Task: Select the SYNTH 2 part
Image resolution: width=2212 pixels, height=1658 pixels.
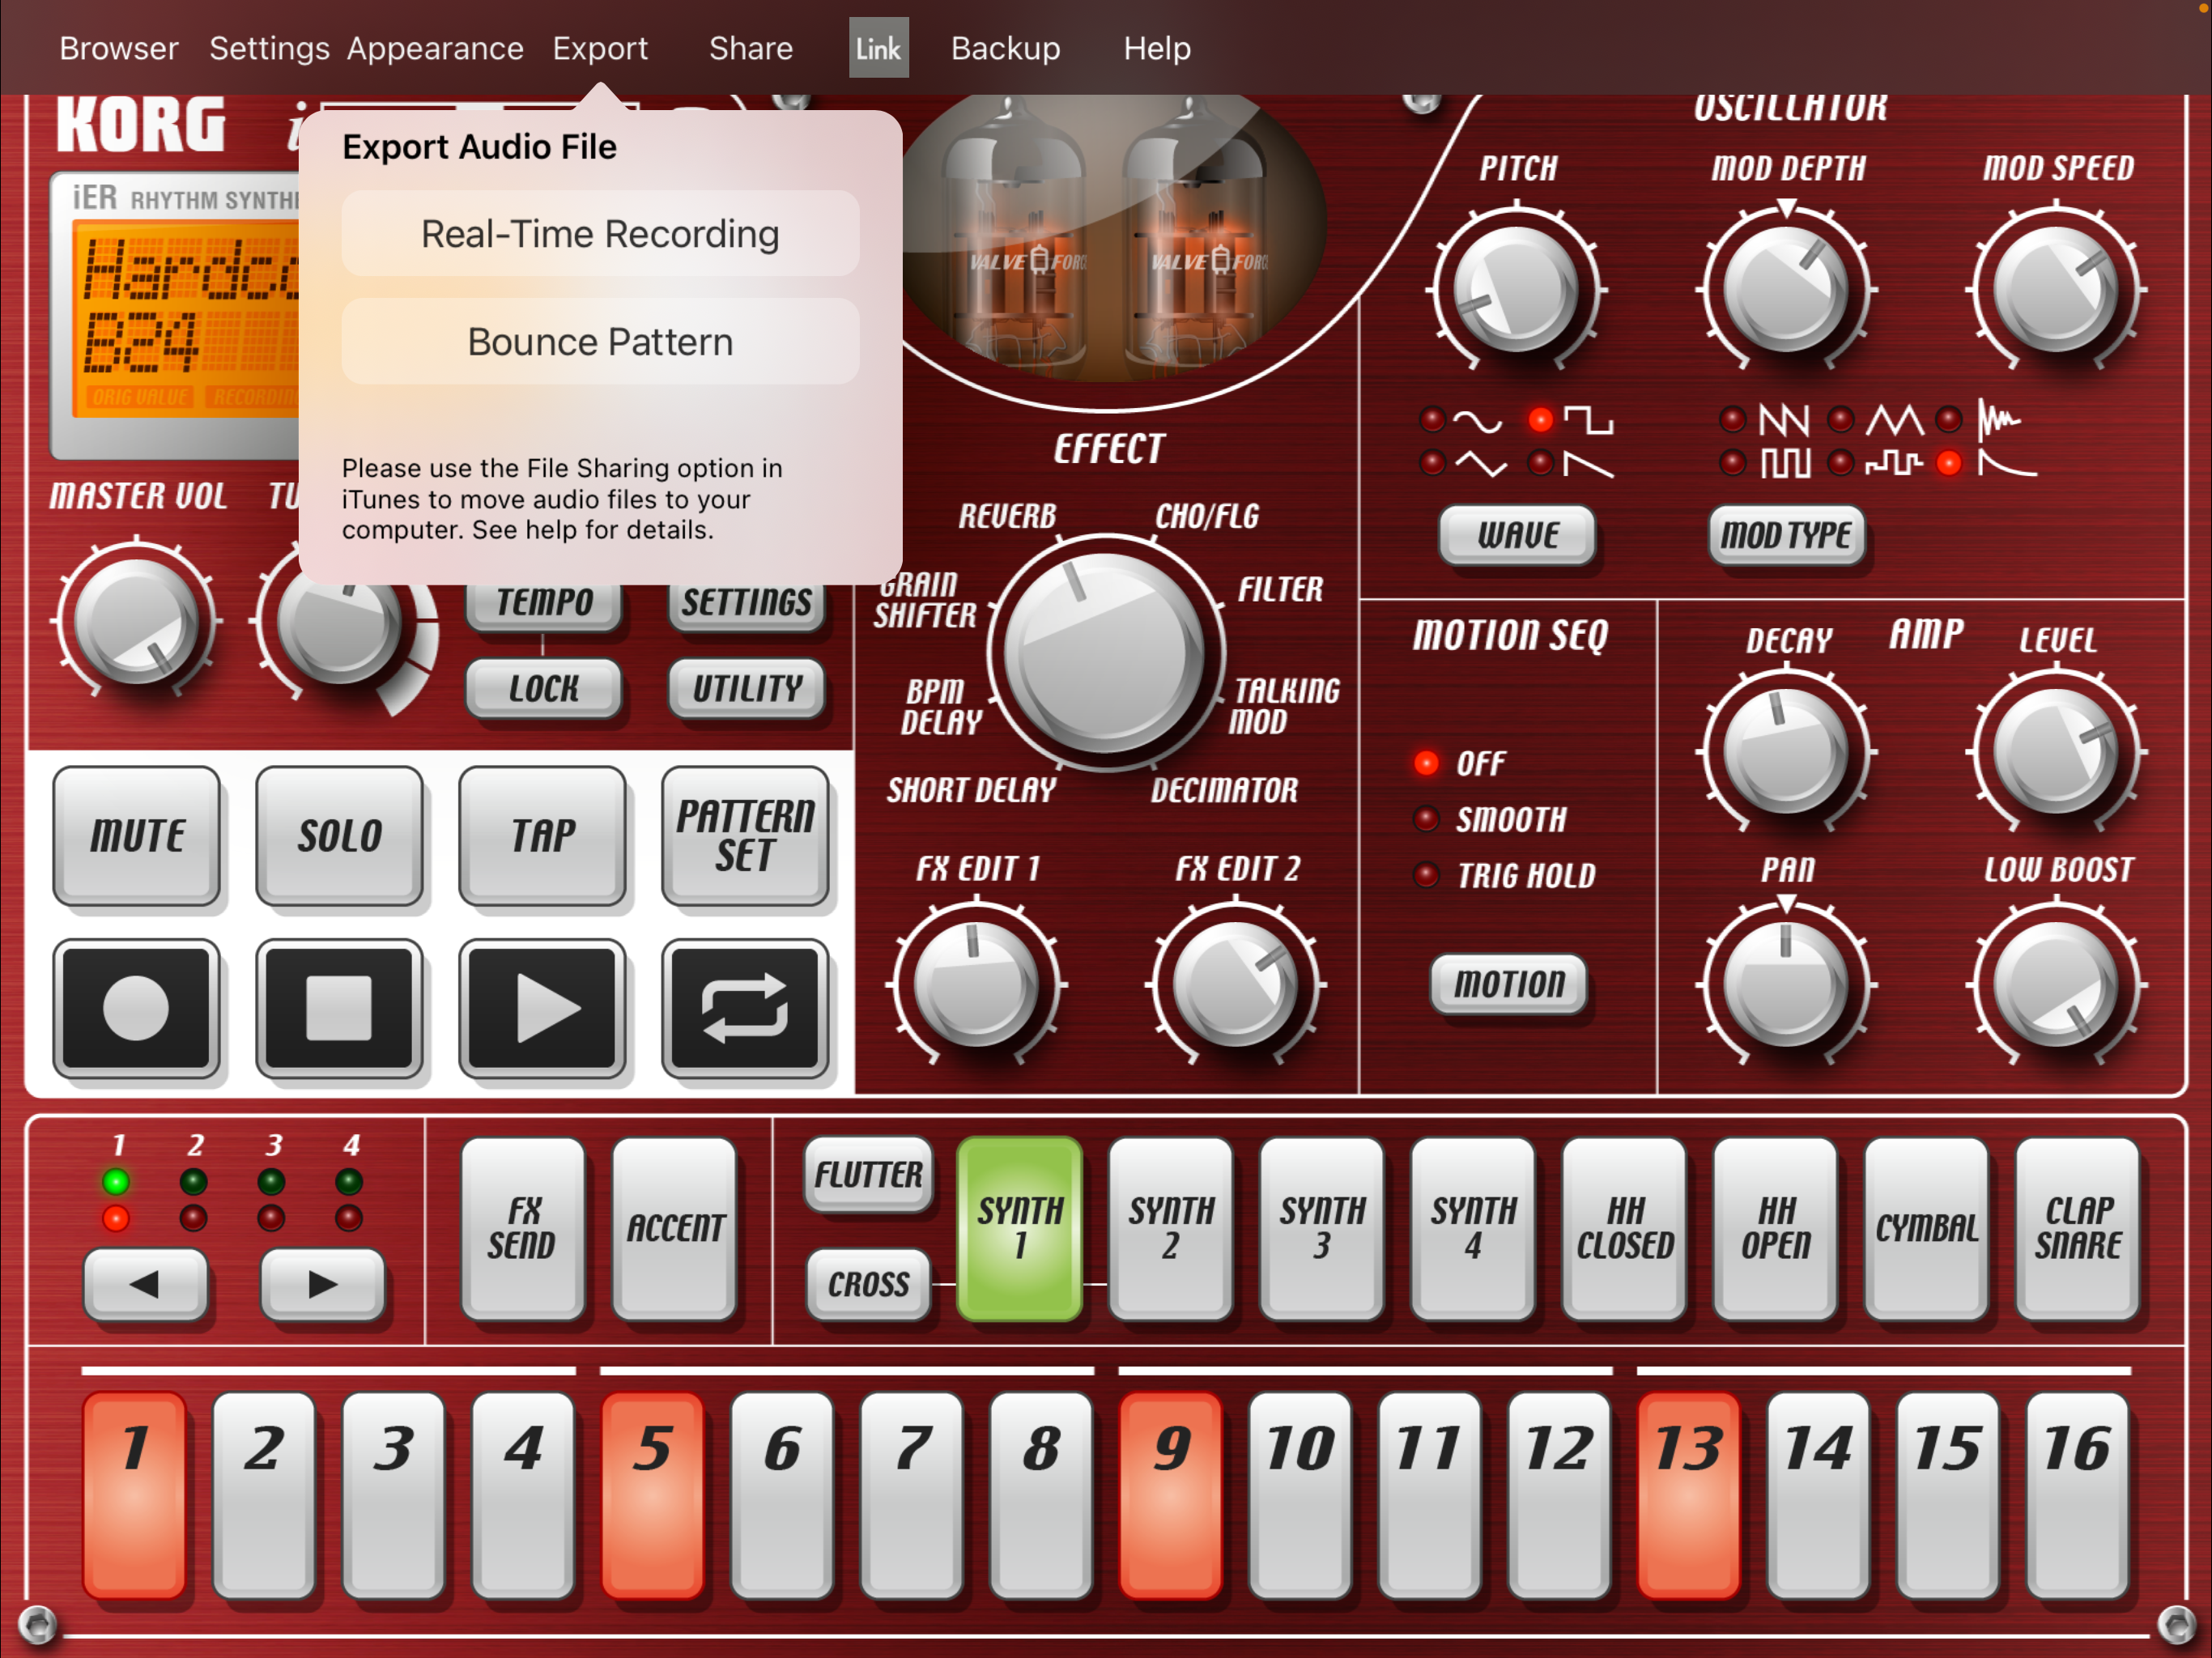Action: click(1170, 1228)
